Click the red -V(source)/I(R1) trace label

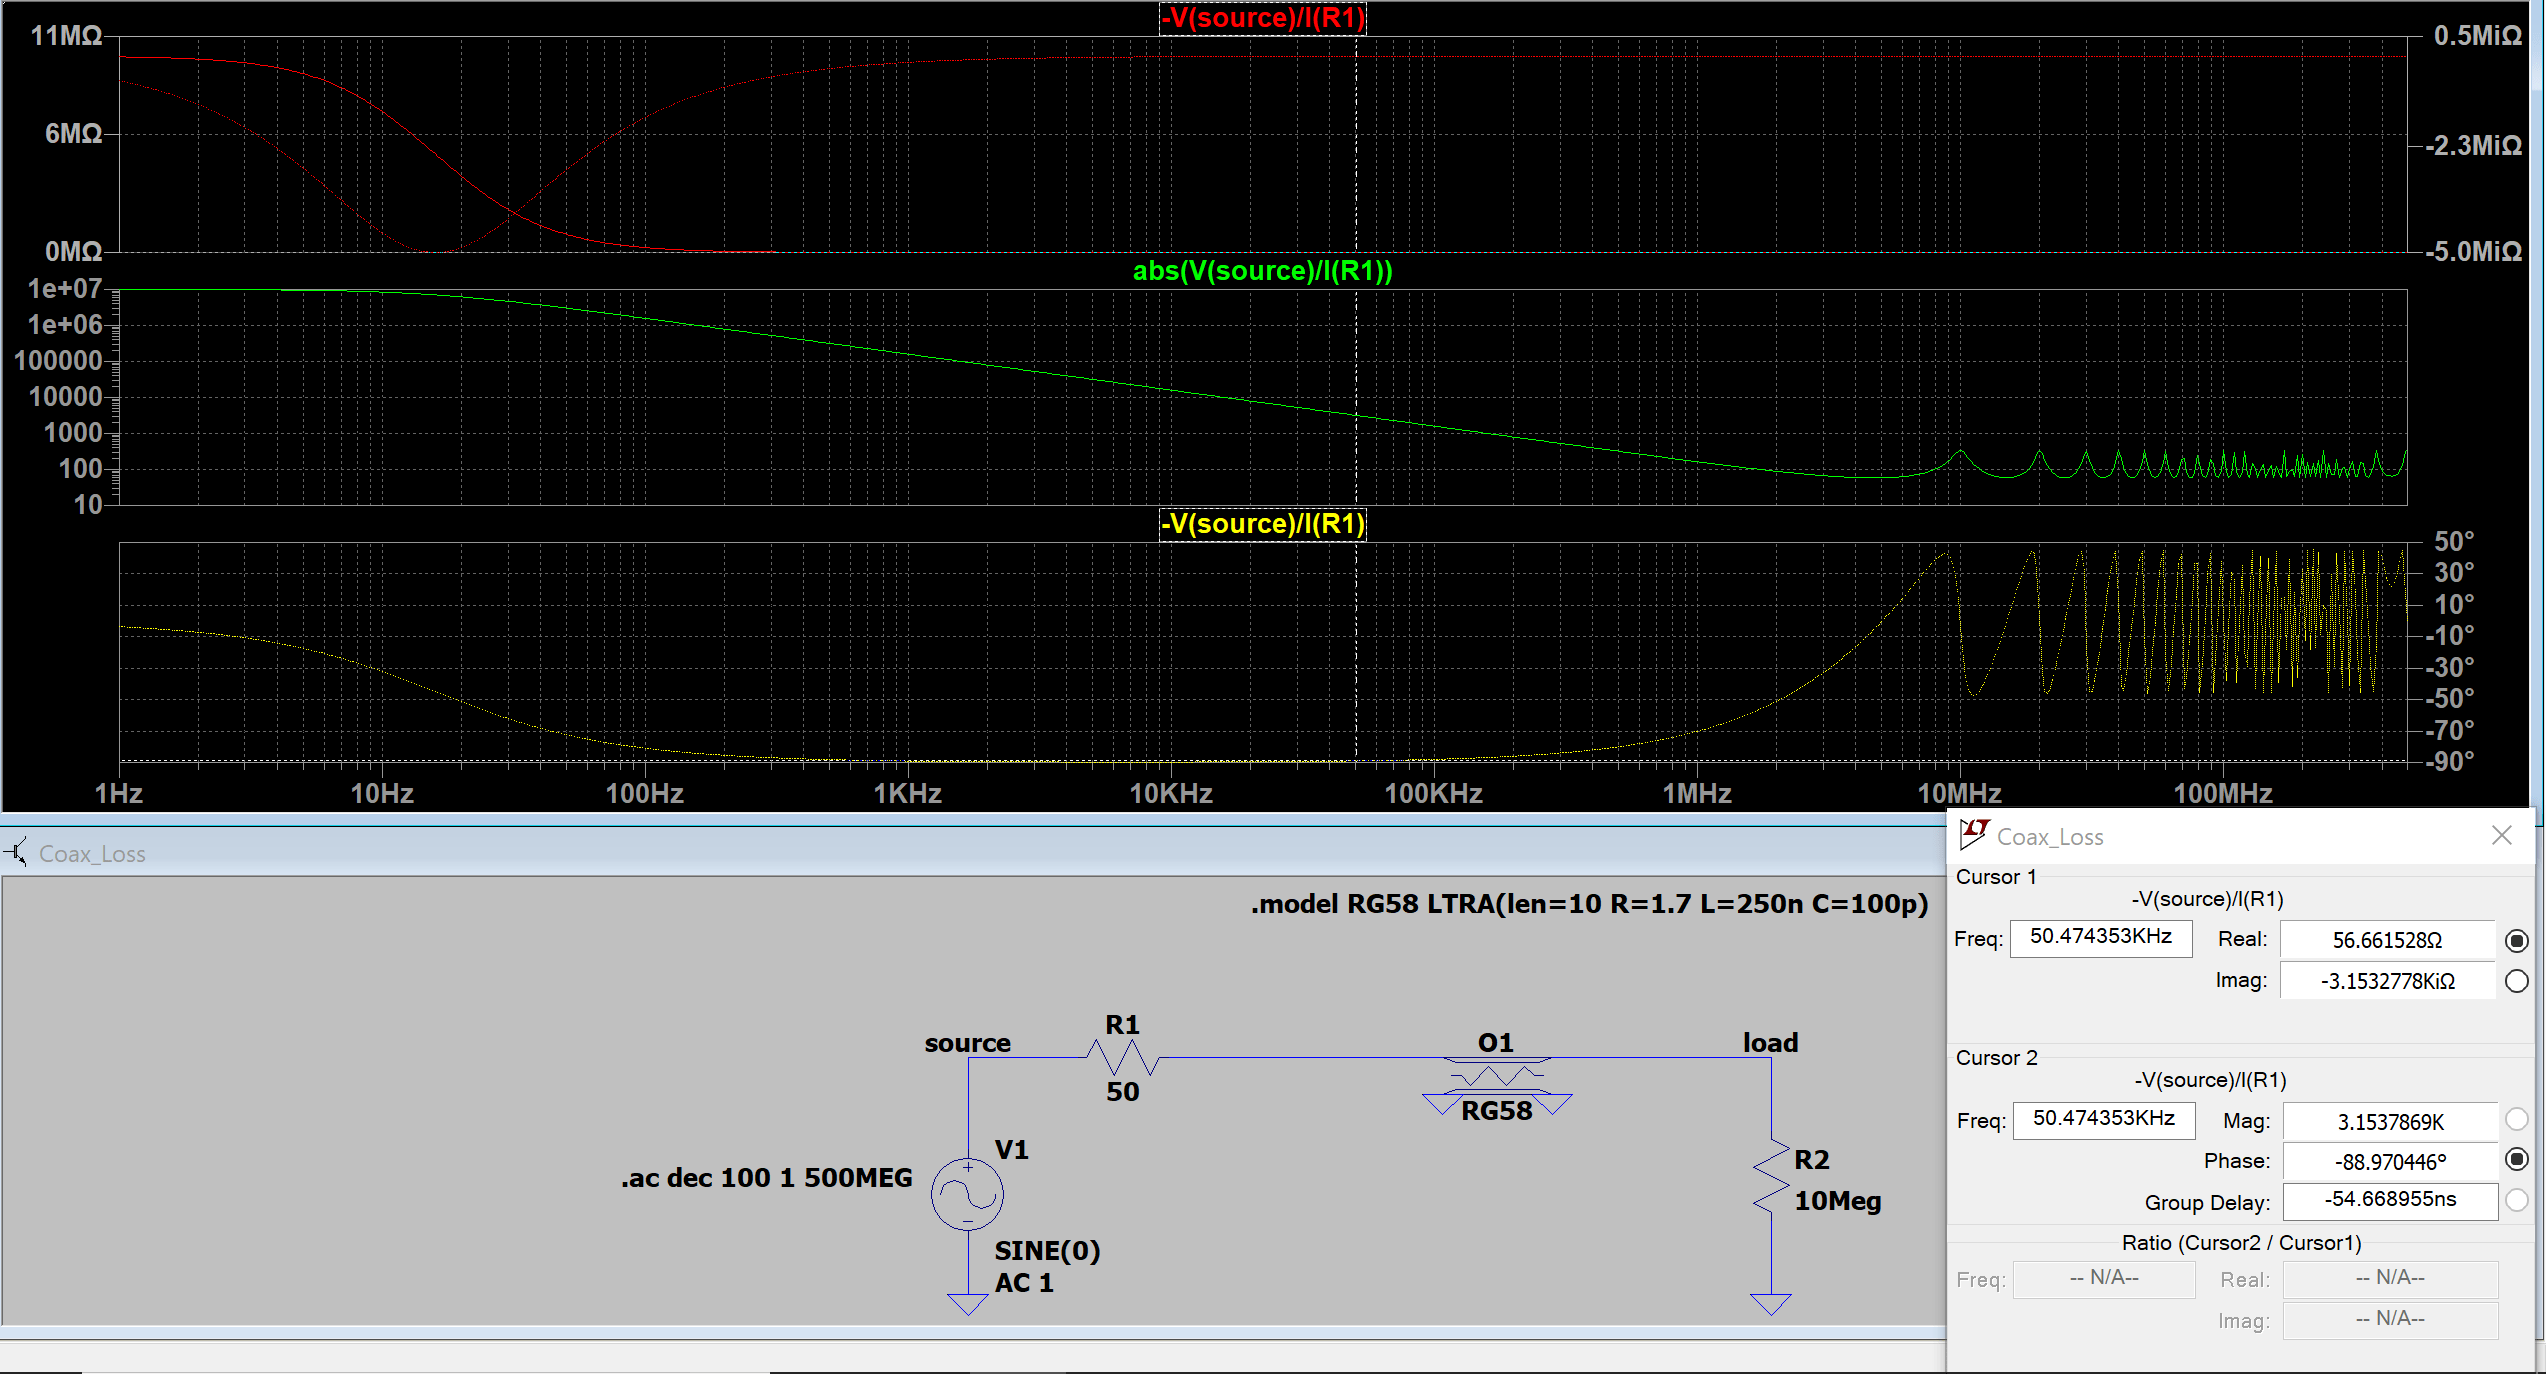(x=1263, y=18)
